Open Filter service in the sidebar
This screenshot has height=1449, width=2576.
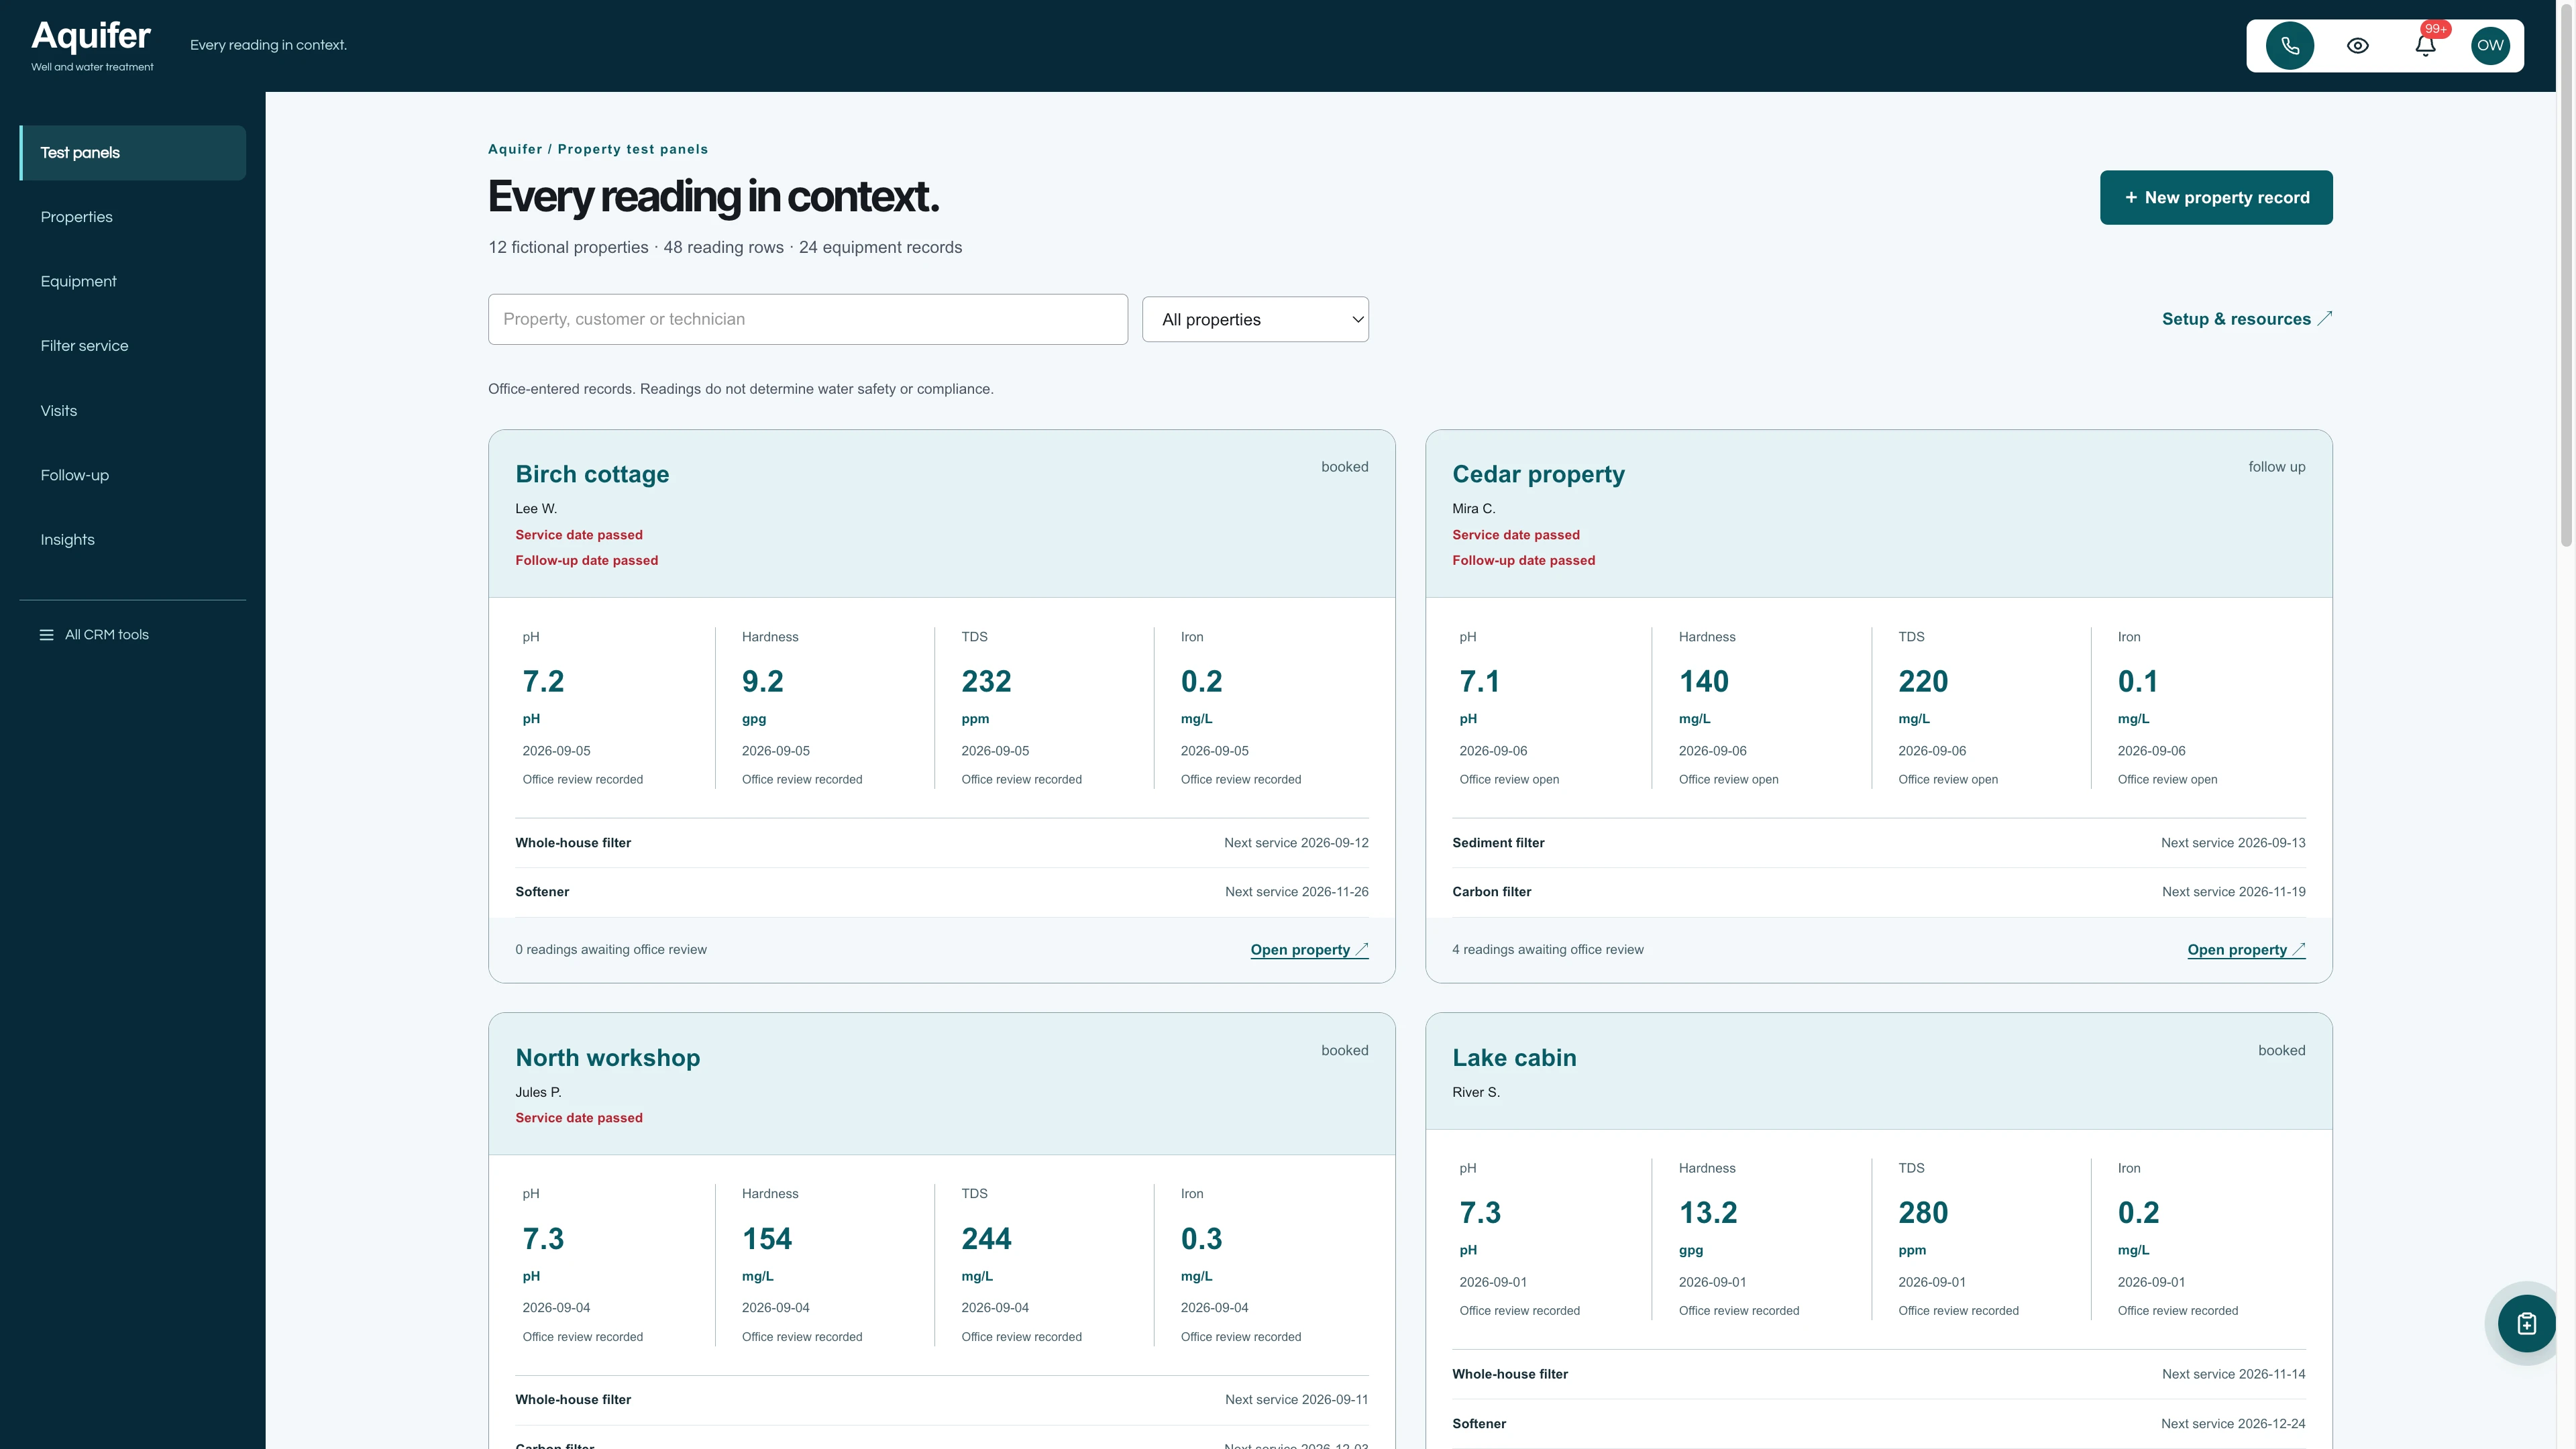coord(133,346)
